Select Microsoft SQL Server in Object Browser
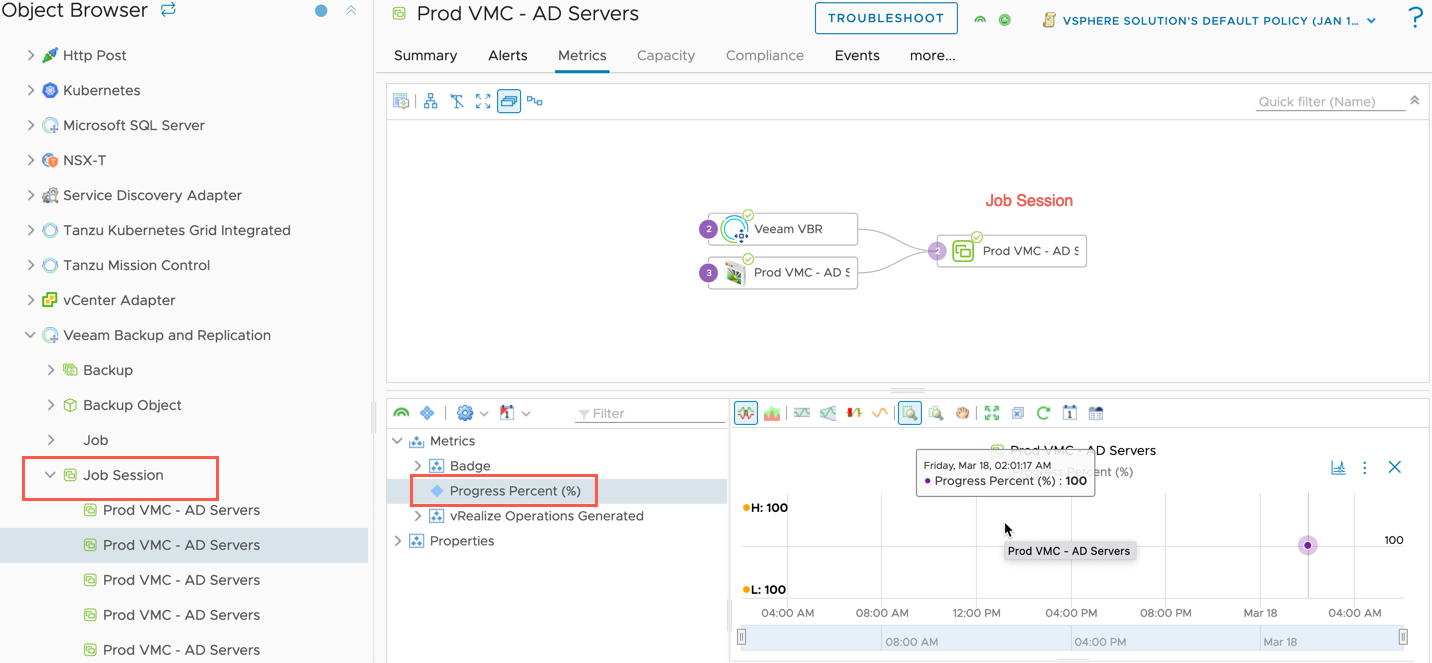This screenshot has width=1432, height=663. pyautogui.click(x=134, y=125)
